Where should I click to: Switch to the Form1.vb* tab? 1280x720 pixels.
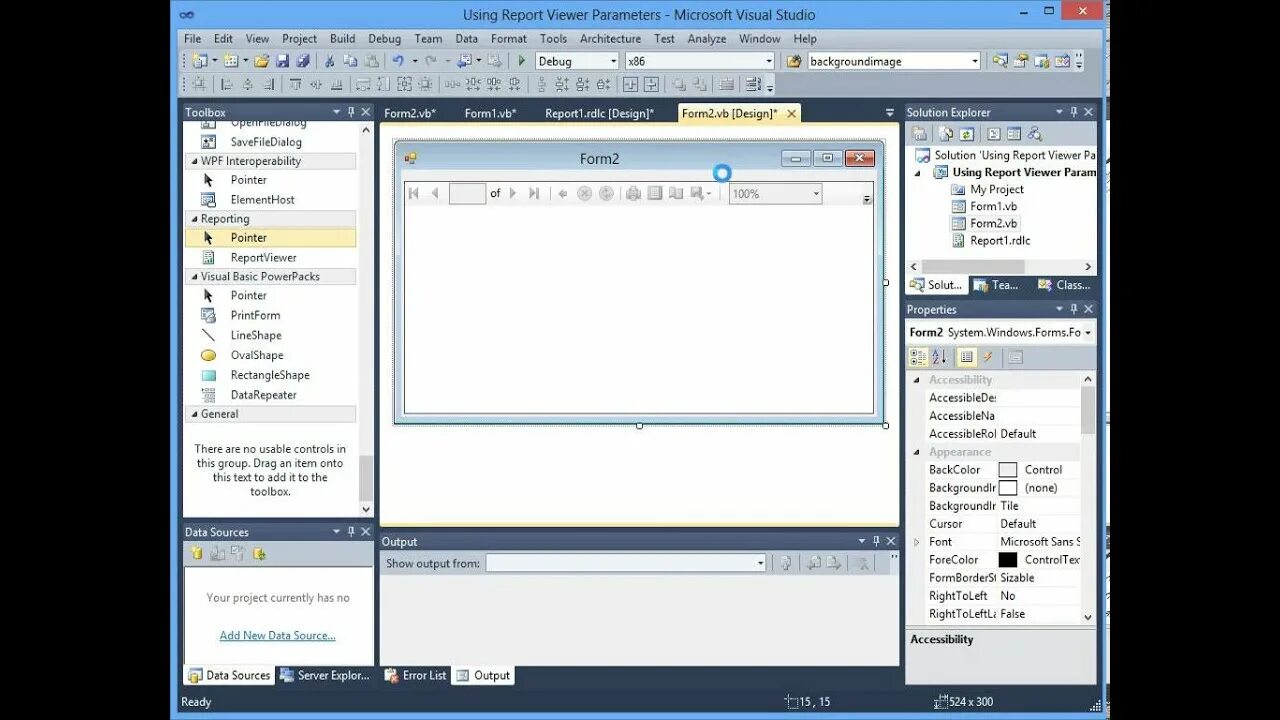coord(491,113)
